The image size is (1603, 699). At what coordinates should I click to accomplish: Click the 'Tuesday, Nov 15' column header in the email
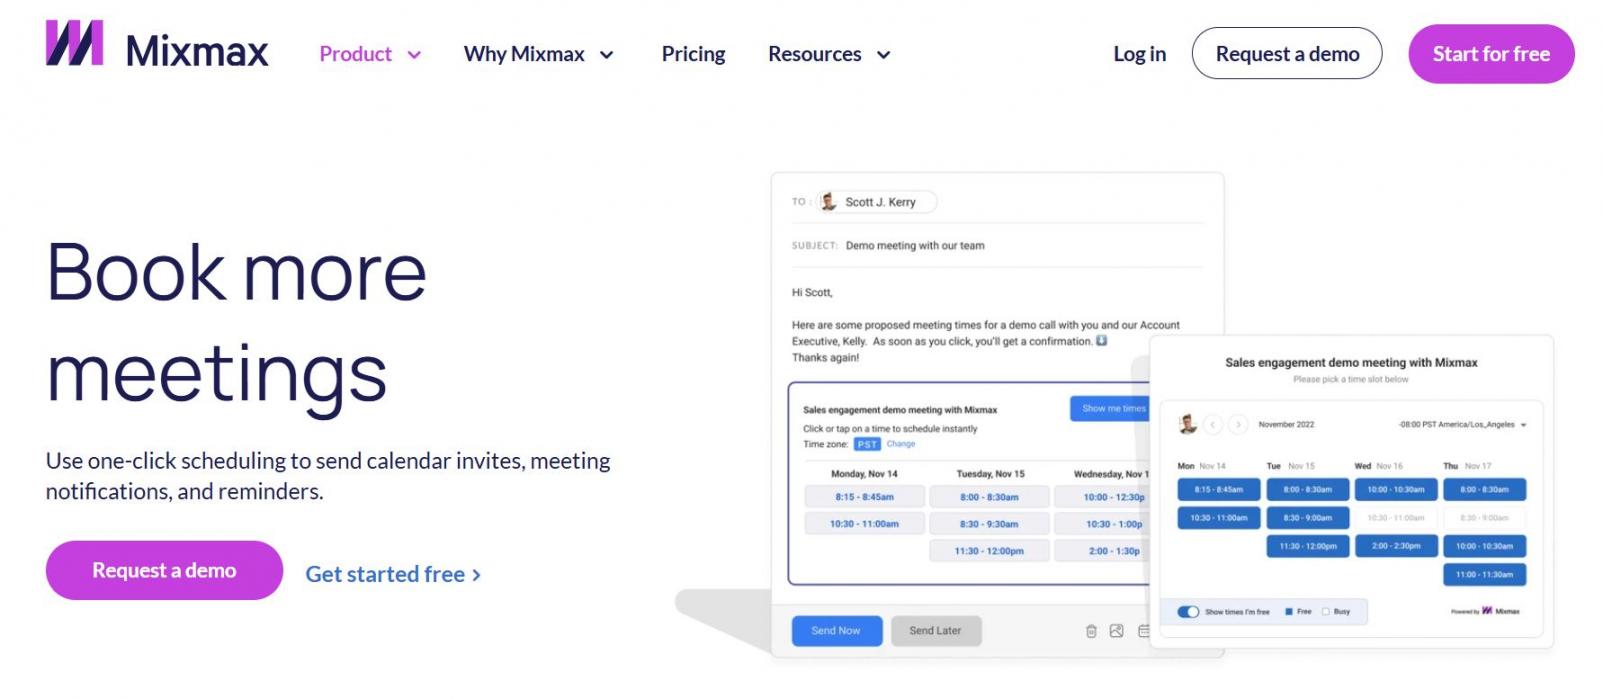[x=990, y=474]
